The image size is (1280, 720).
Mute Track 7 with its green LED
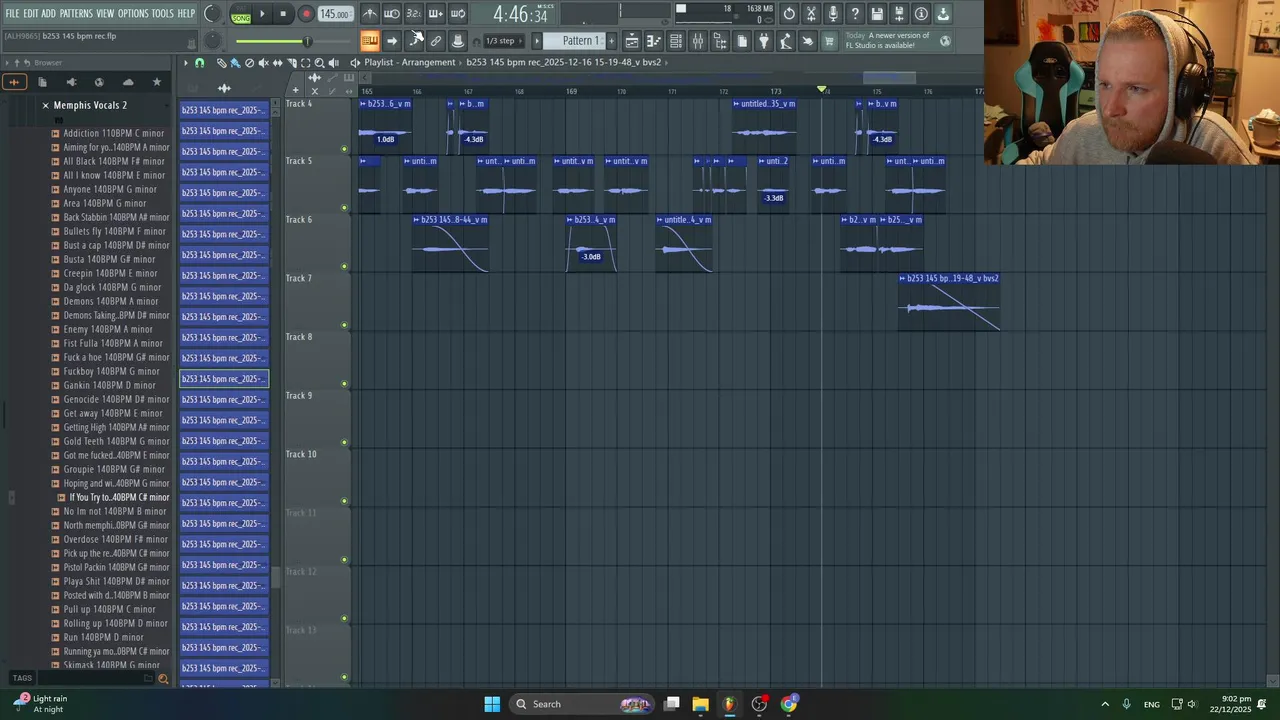click(x=344, y=325)
